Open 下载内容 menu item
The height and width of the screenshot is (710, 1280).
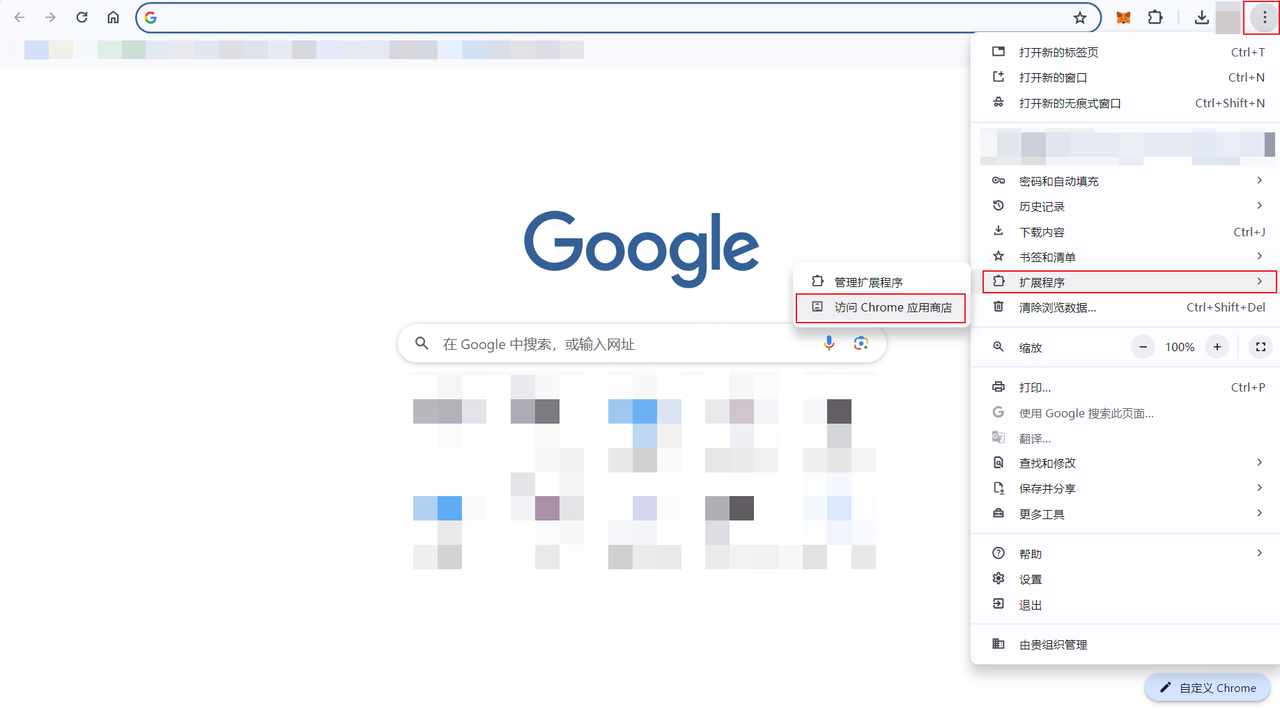point(1125,232)
